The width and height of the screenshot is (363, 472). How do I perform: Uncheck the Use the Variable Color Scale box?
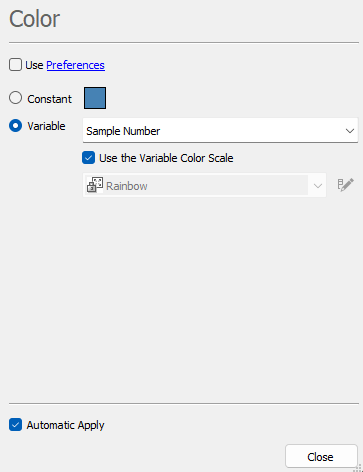coord(89,158)
